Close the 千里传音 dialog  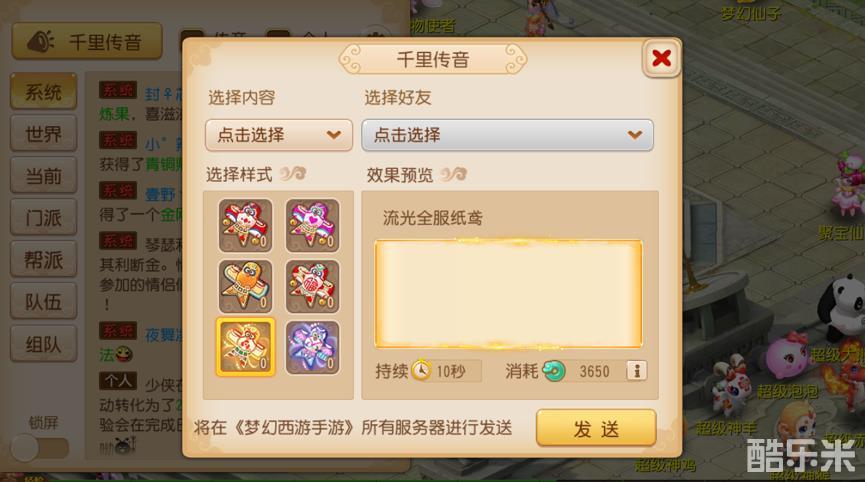(661, 58)
